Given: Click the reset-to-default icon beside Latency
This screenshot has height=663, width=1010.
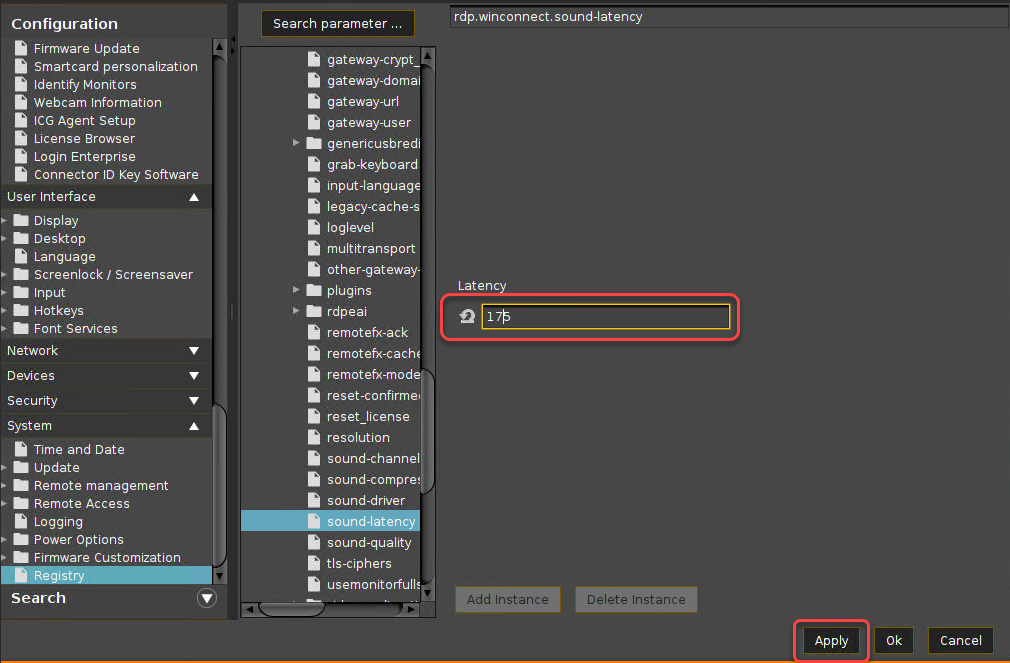Looking at the screenshot, I should 467,317.
